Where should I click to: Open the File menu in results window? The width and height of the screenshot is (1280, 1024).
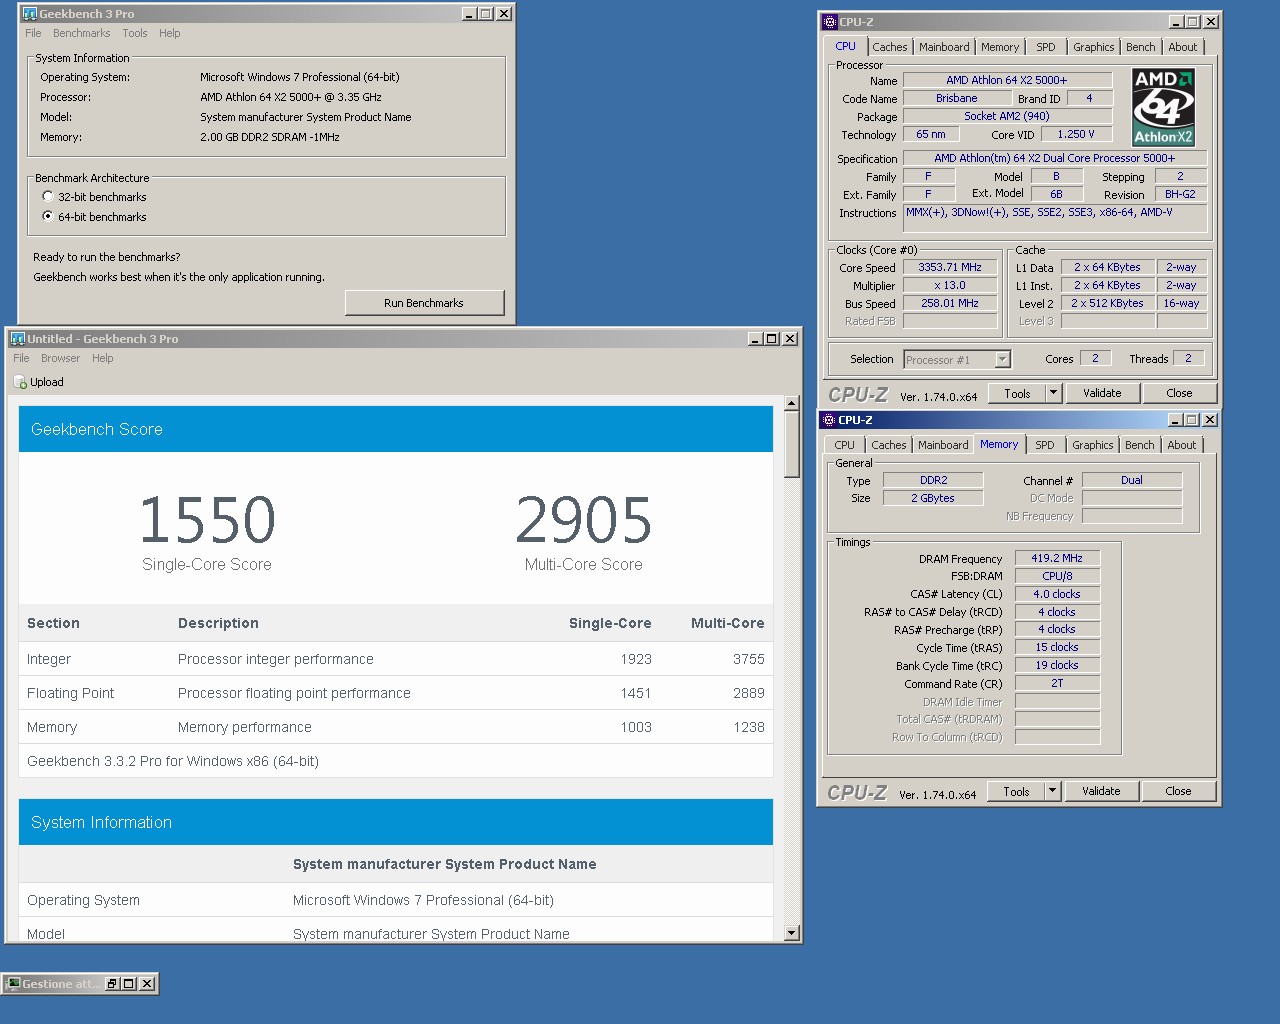tap(21, 359)
